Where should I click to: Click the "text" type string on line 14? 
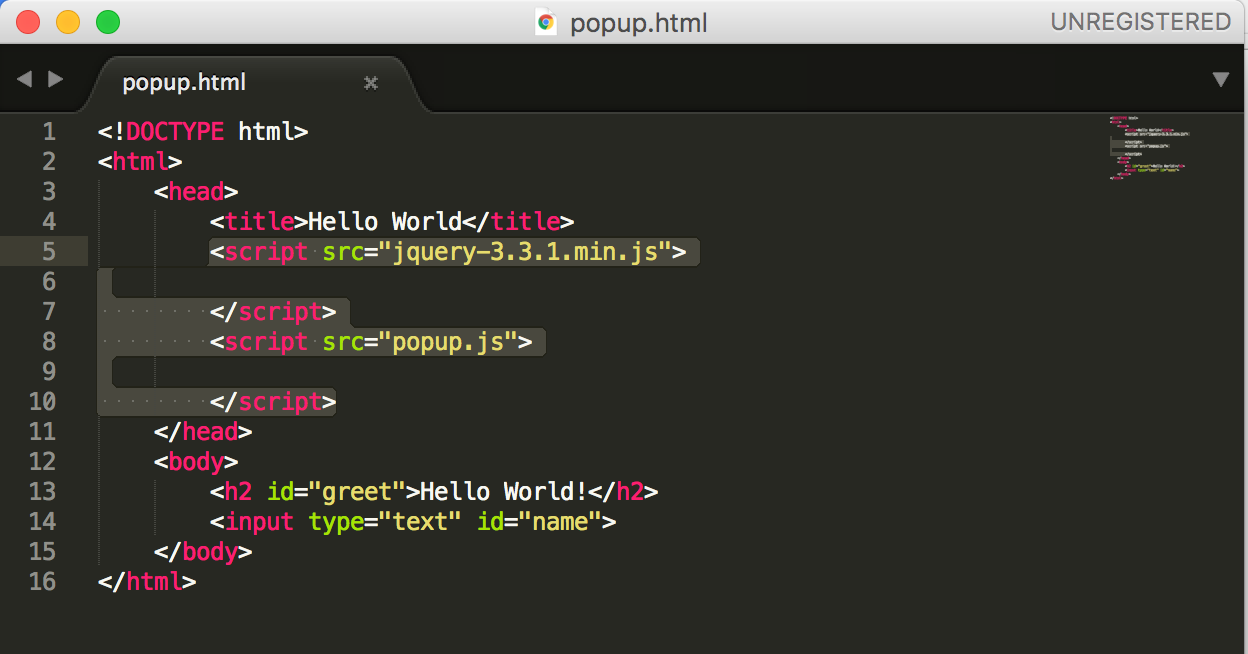tap(420, 522)
